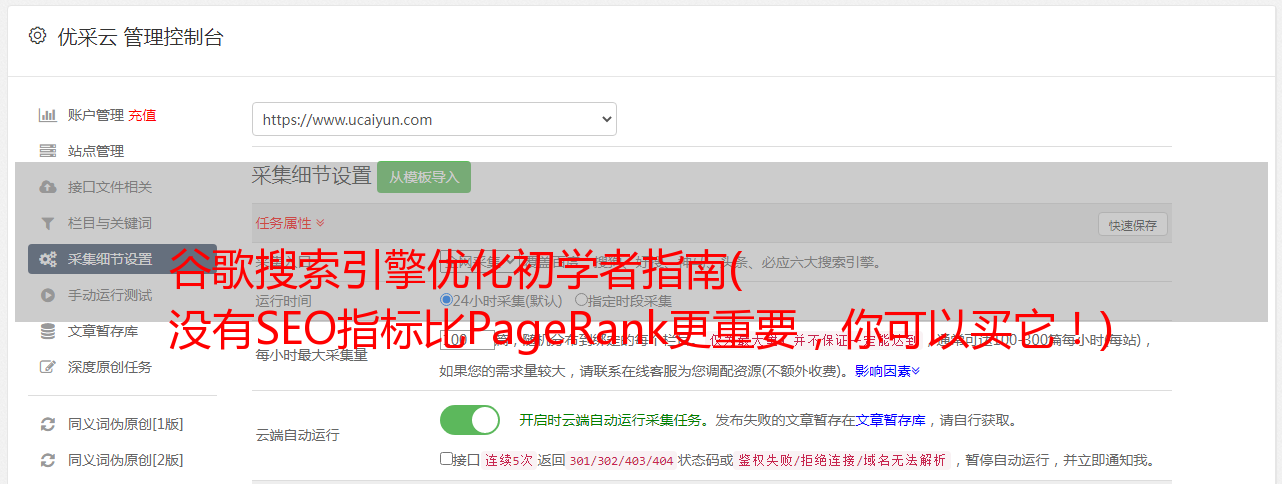
Task: Click the hourly max collection input field
Action: (468, 340)
